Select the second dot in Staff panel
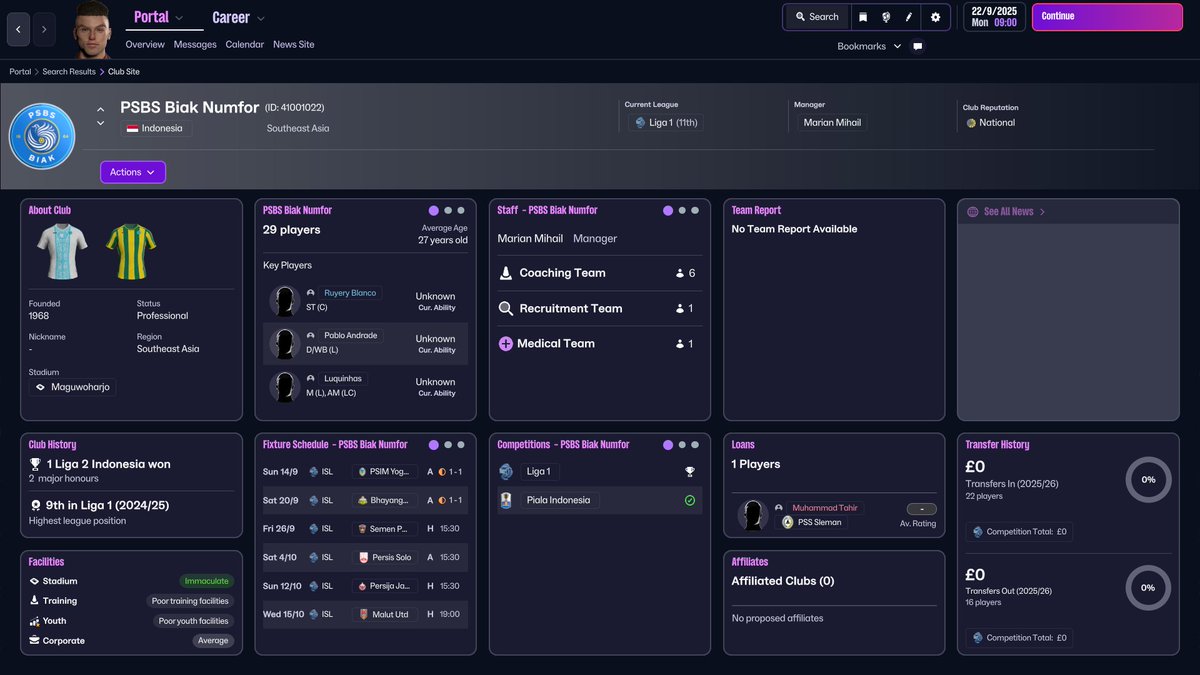 click(x=682, y=211)
